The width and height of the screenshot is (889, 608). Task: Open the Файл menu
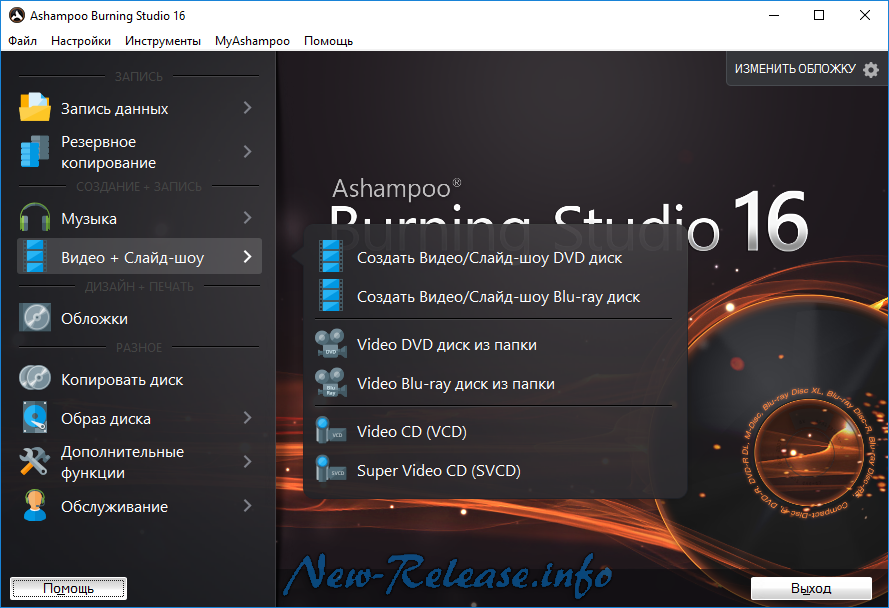[22, 41]
